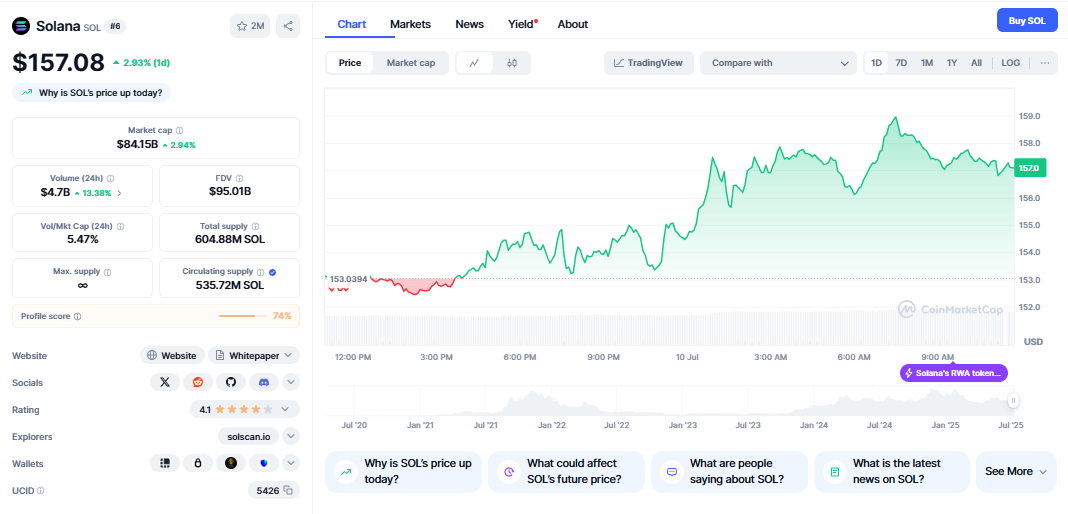The width and height of the screenshot is (1068, 514).
Task: Open the Compare with dropdown
Action: [x=779, y=63]
